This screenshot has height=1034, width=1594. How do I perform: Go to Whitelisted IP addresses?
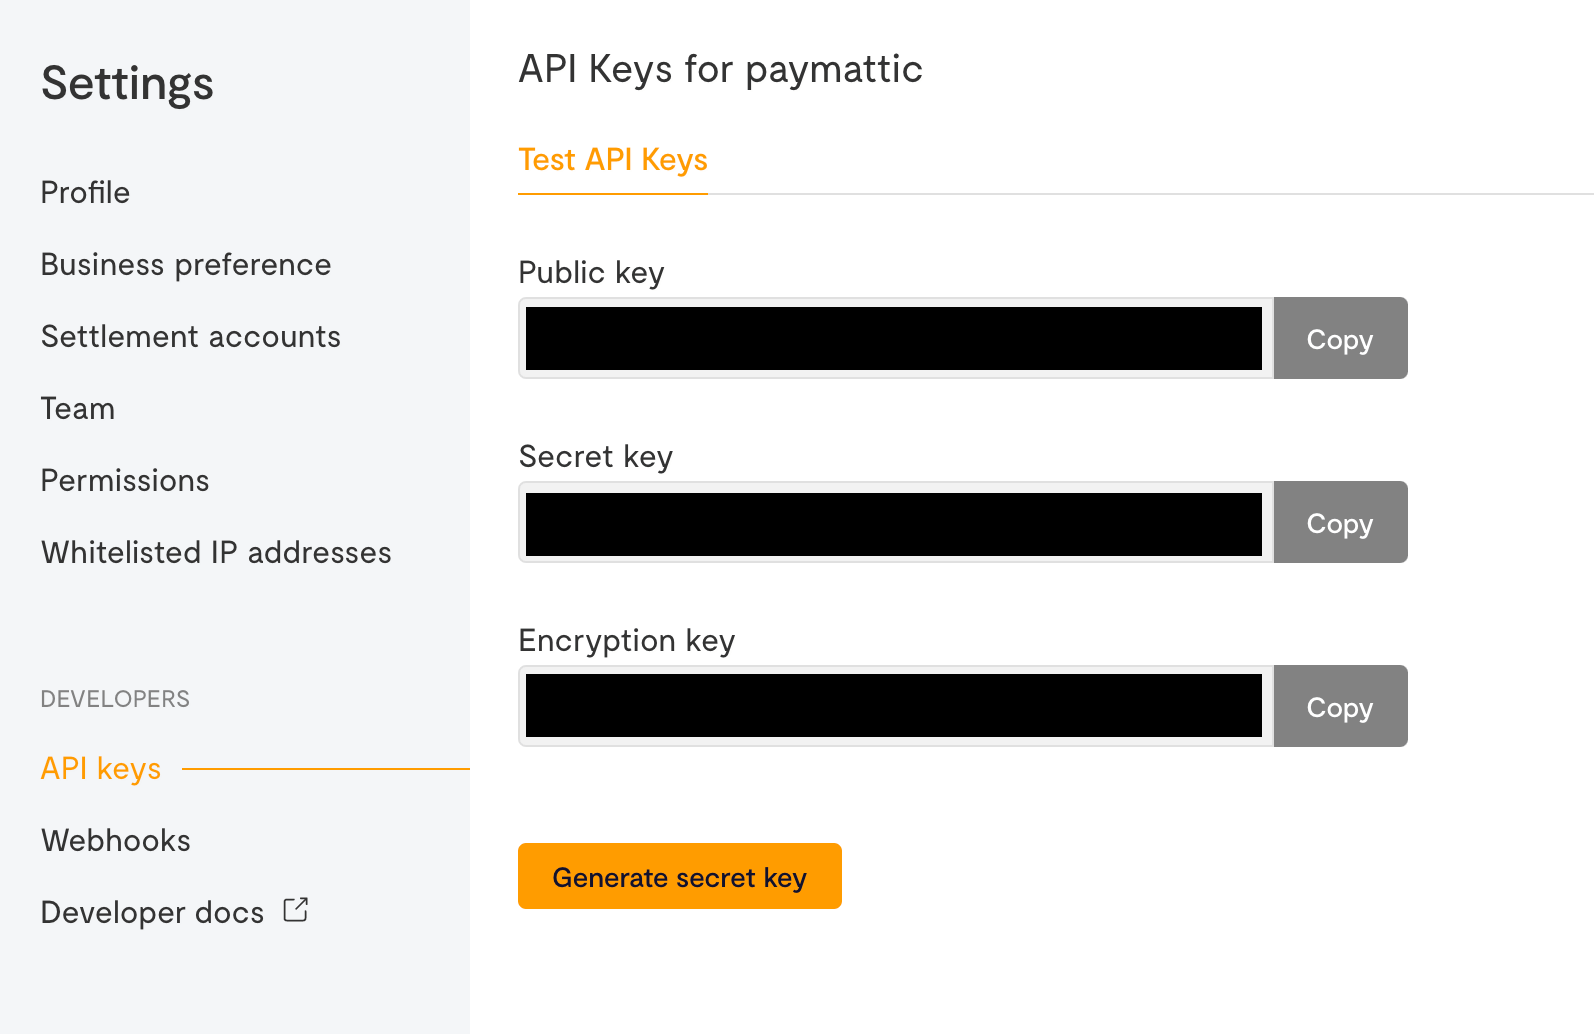(x=216, y=552)
